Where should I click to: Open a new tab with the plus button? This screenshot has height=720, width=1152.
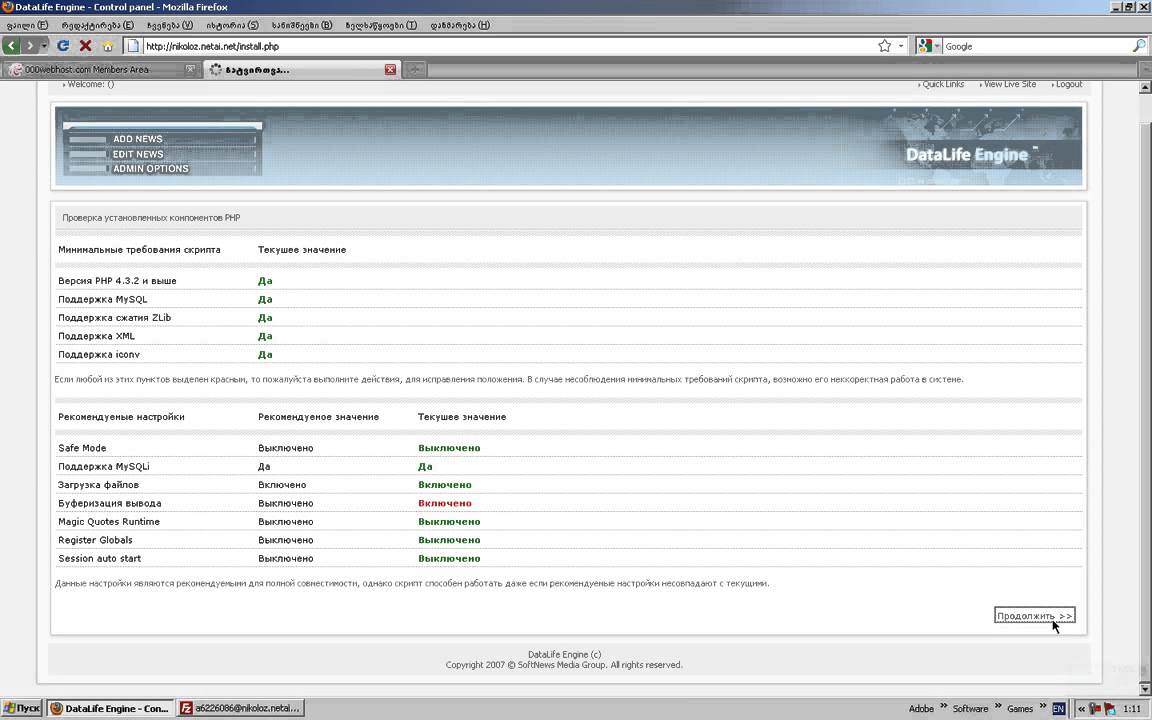pos(414,70)
